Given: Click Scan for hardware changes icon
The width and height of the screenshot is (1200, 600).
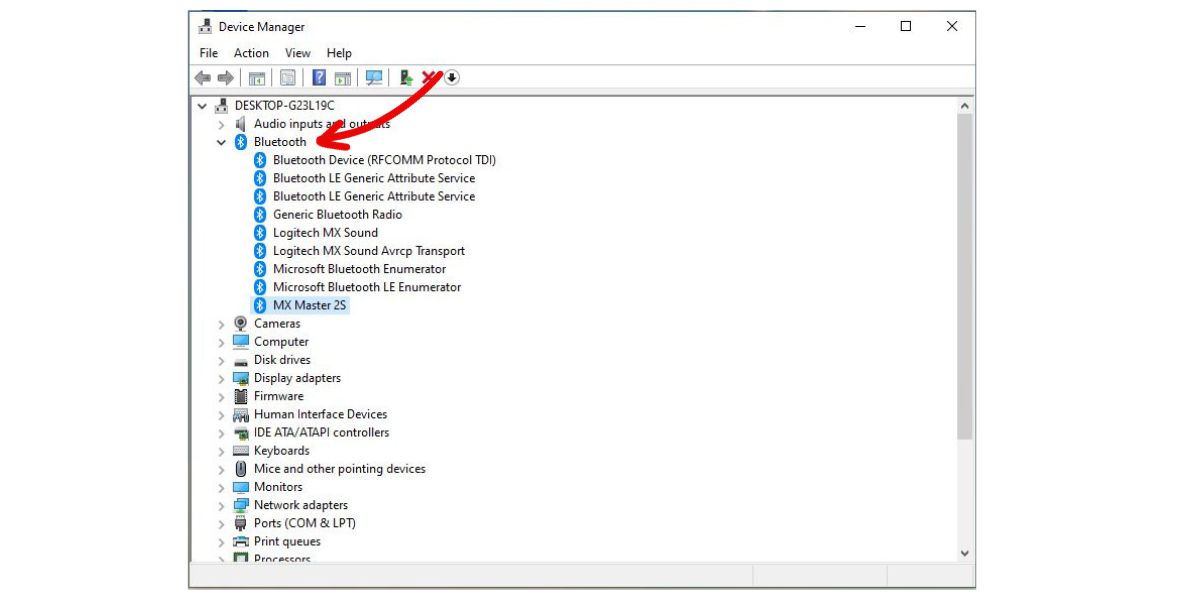Looking at the screenshot, I should click(x=374, y=78).
